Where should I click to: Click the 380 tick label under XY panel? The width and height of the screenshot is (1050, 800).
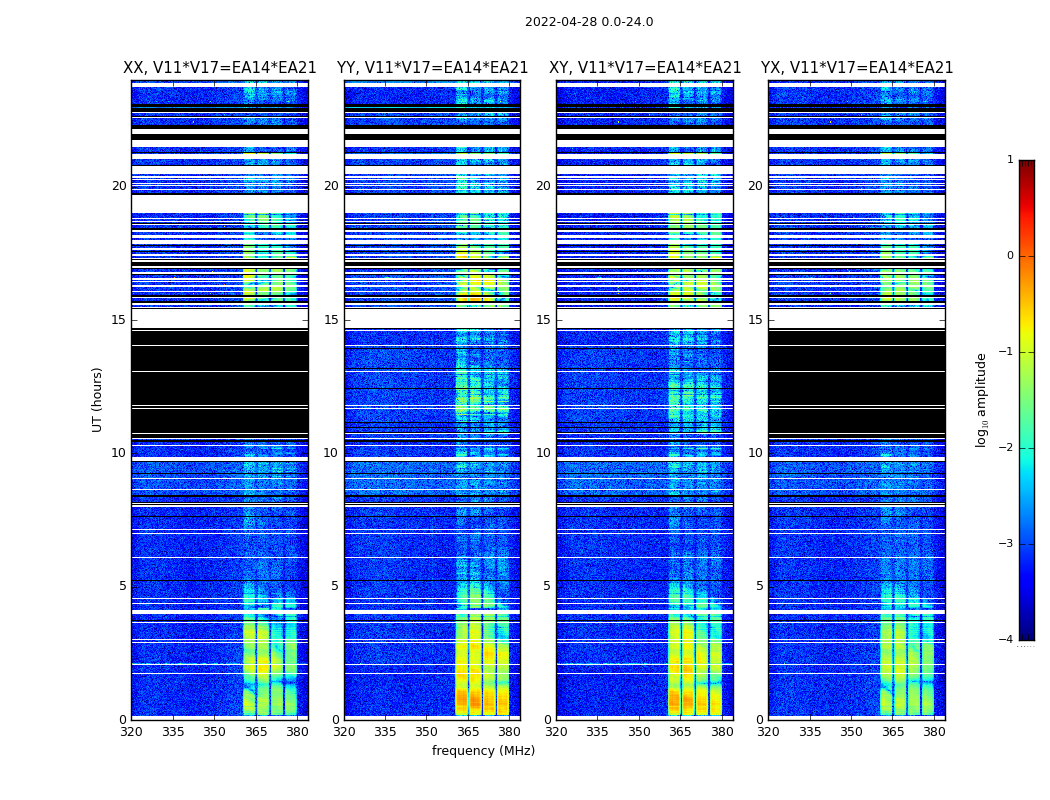tap(722, 731)
